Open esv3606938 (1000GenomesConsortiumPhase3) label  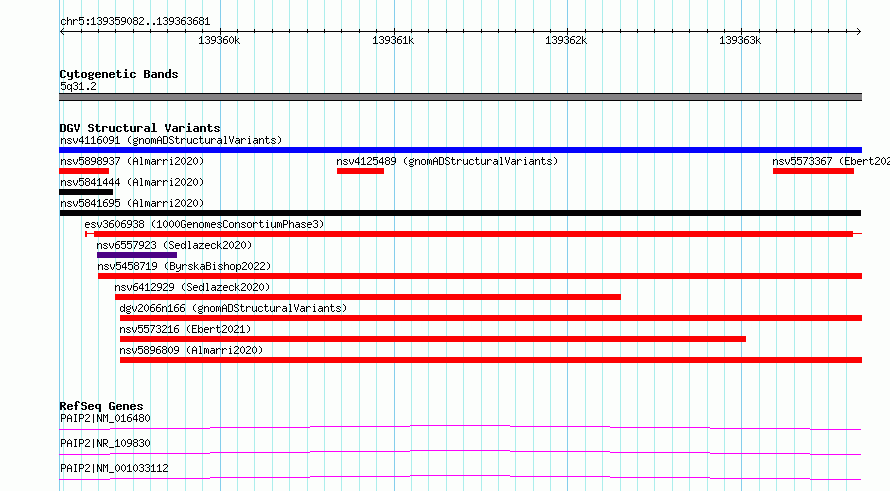coord(204,224)
